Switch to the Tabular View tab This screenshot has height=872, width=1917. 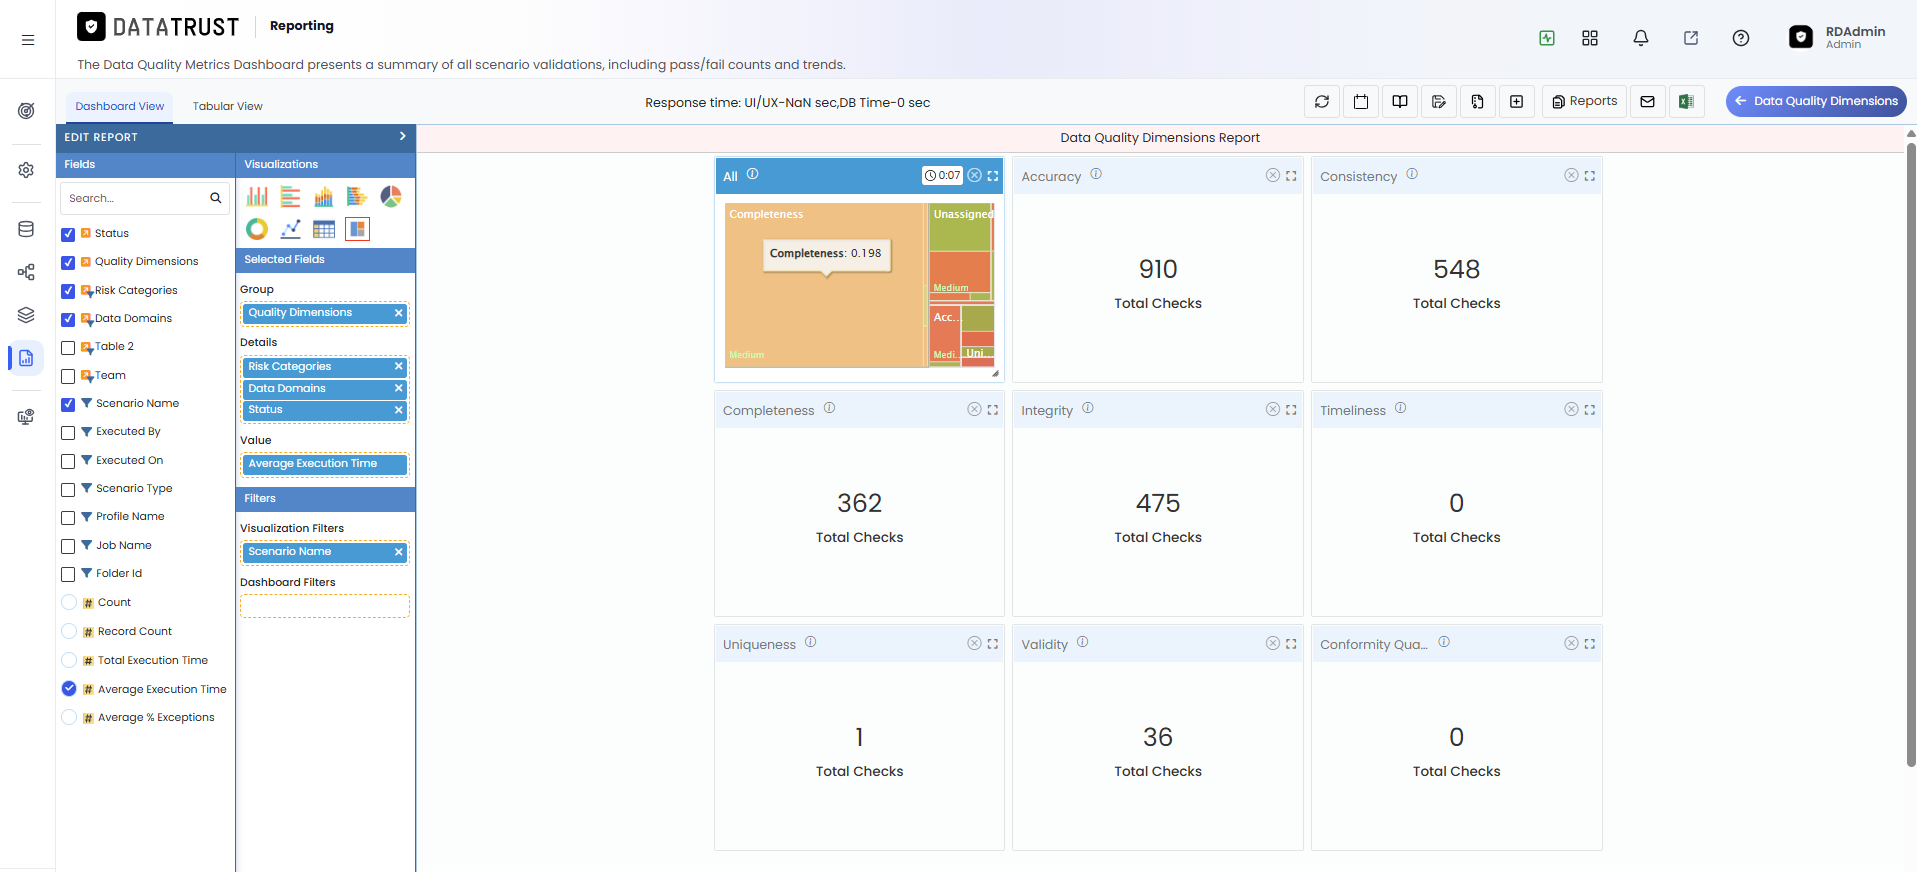227,106
